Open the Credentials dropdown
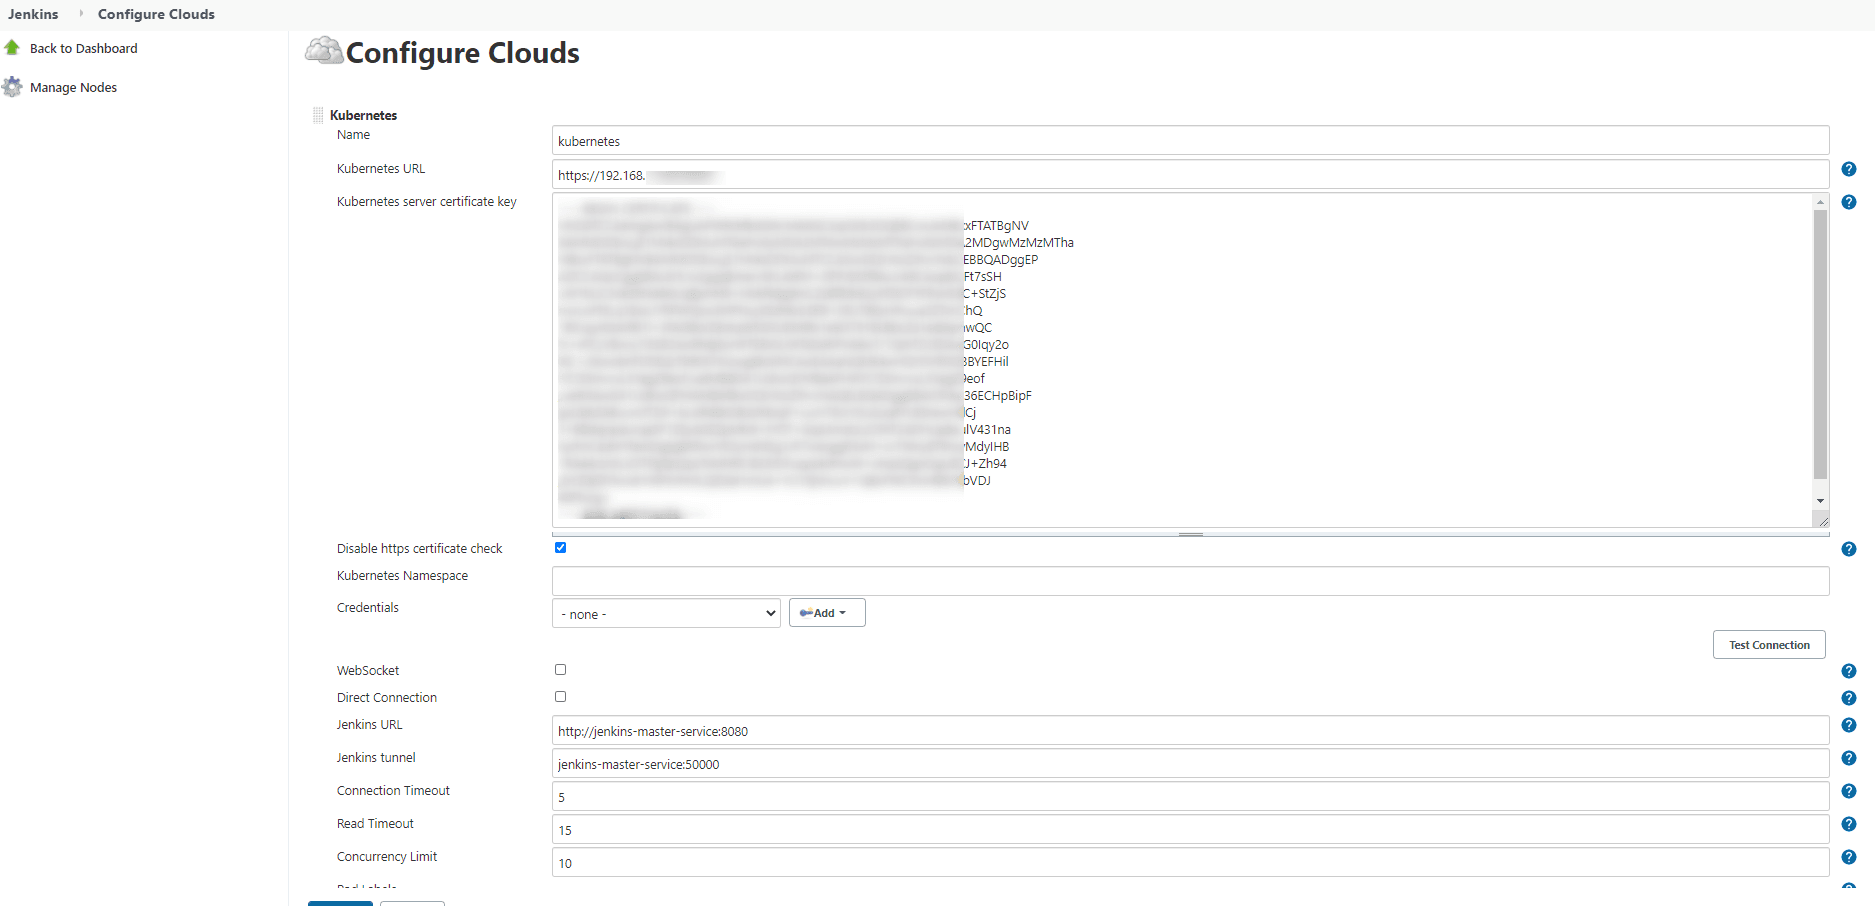Viewport: 1875px width, 906px height. 666,613
